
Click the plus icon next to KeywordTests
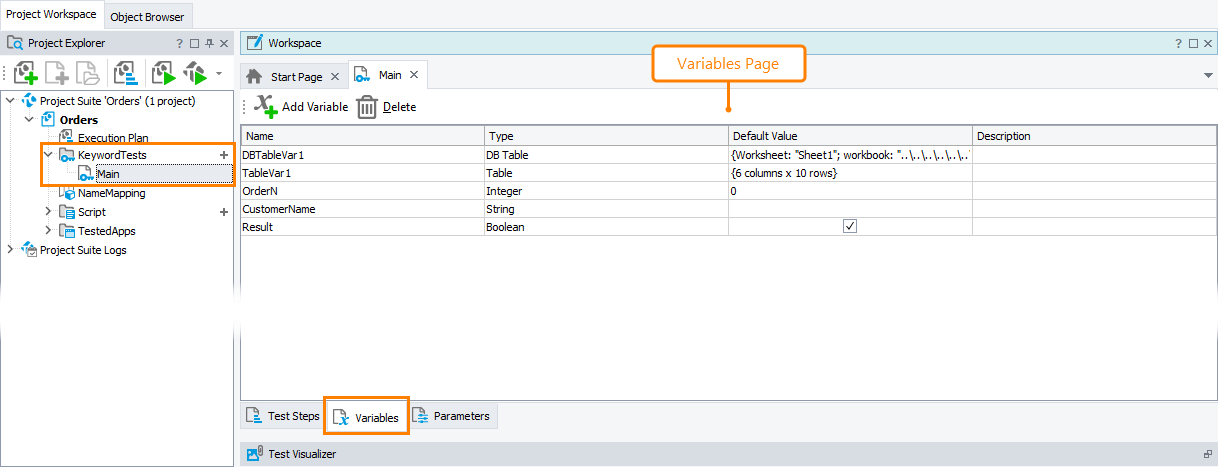click(223, 156)
